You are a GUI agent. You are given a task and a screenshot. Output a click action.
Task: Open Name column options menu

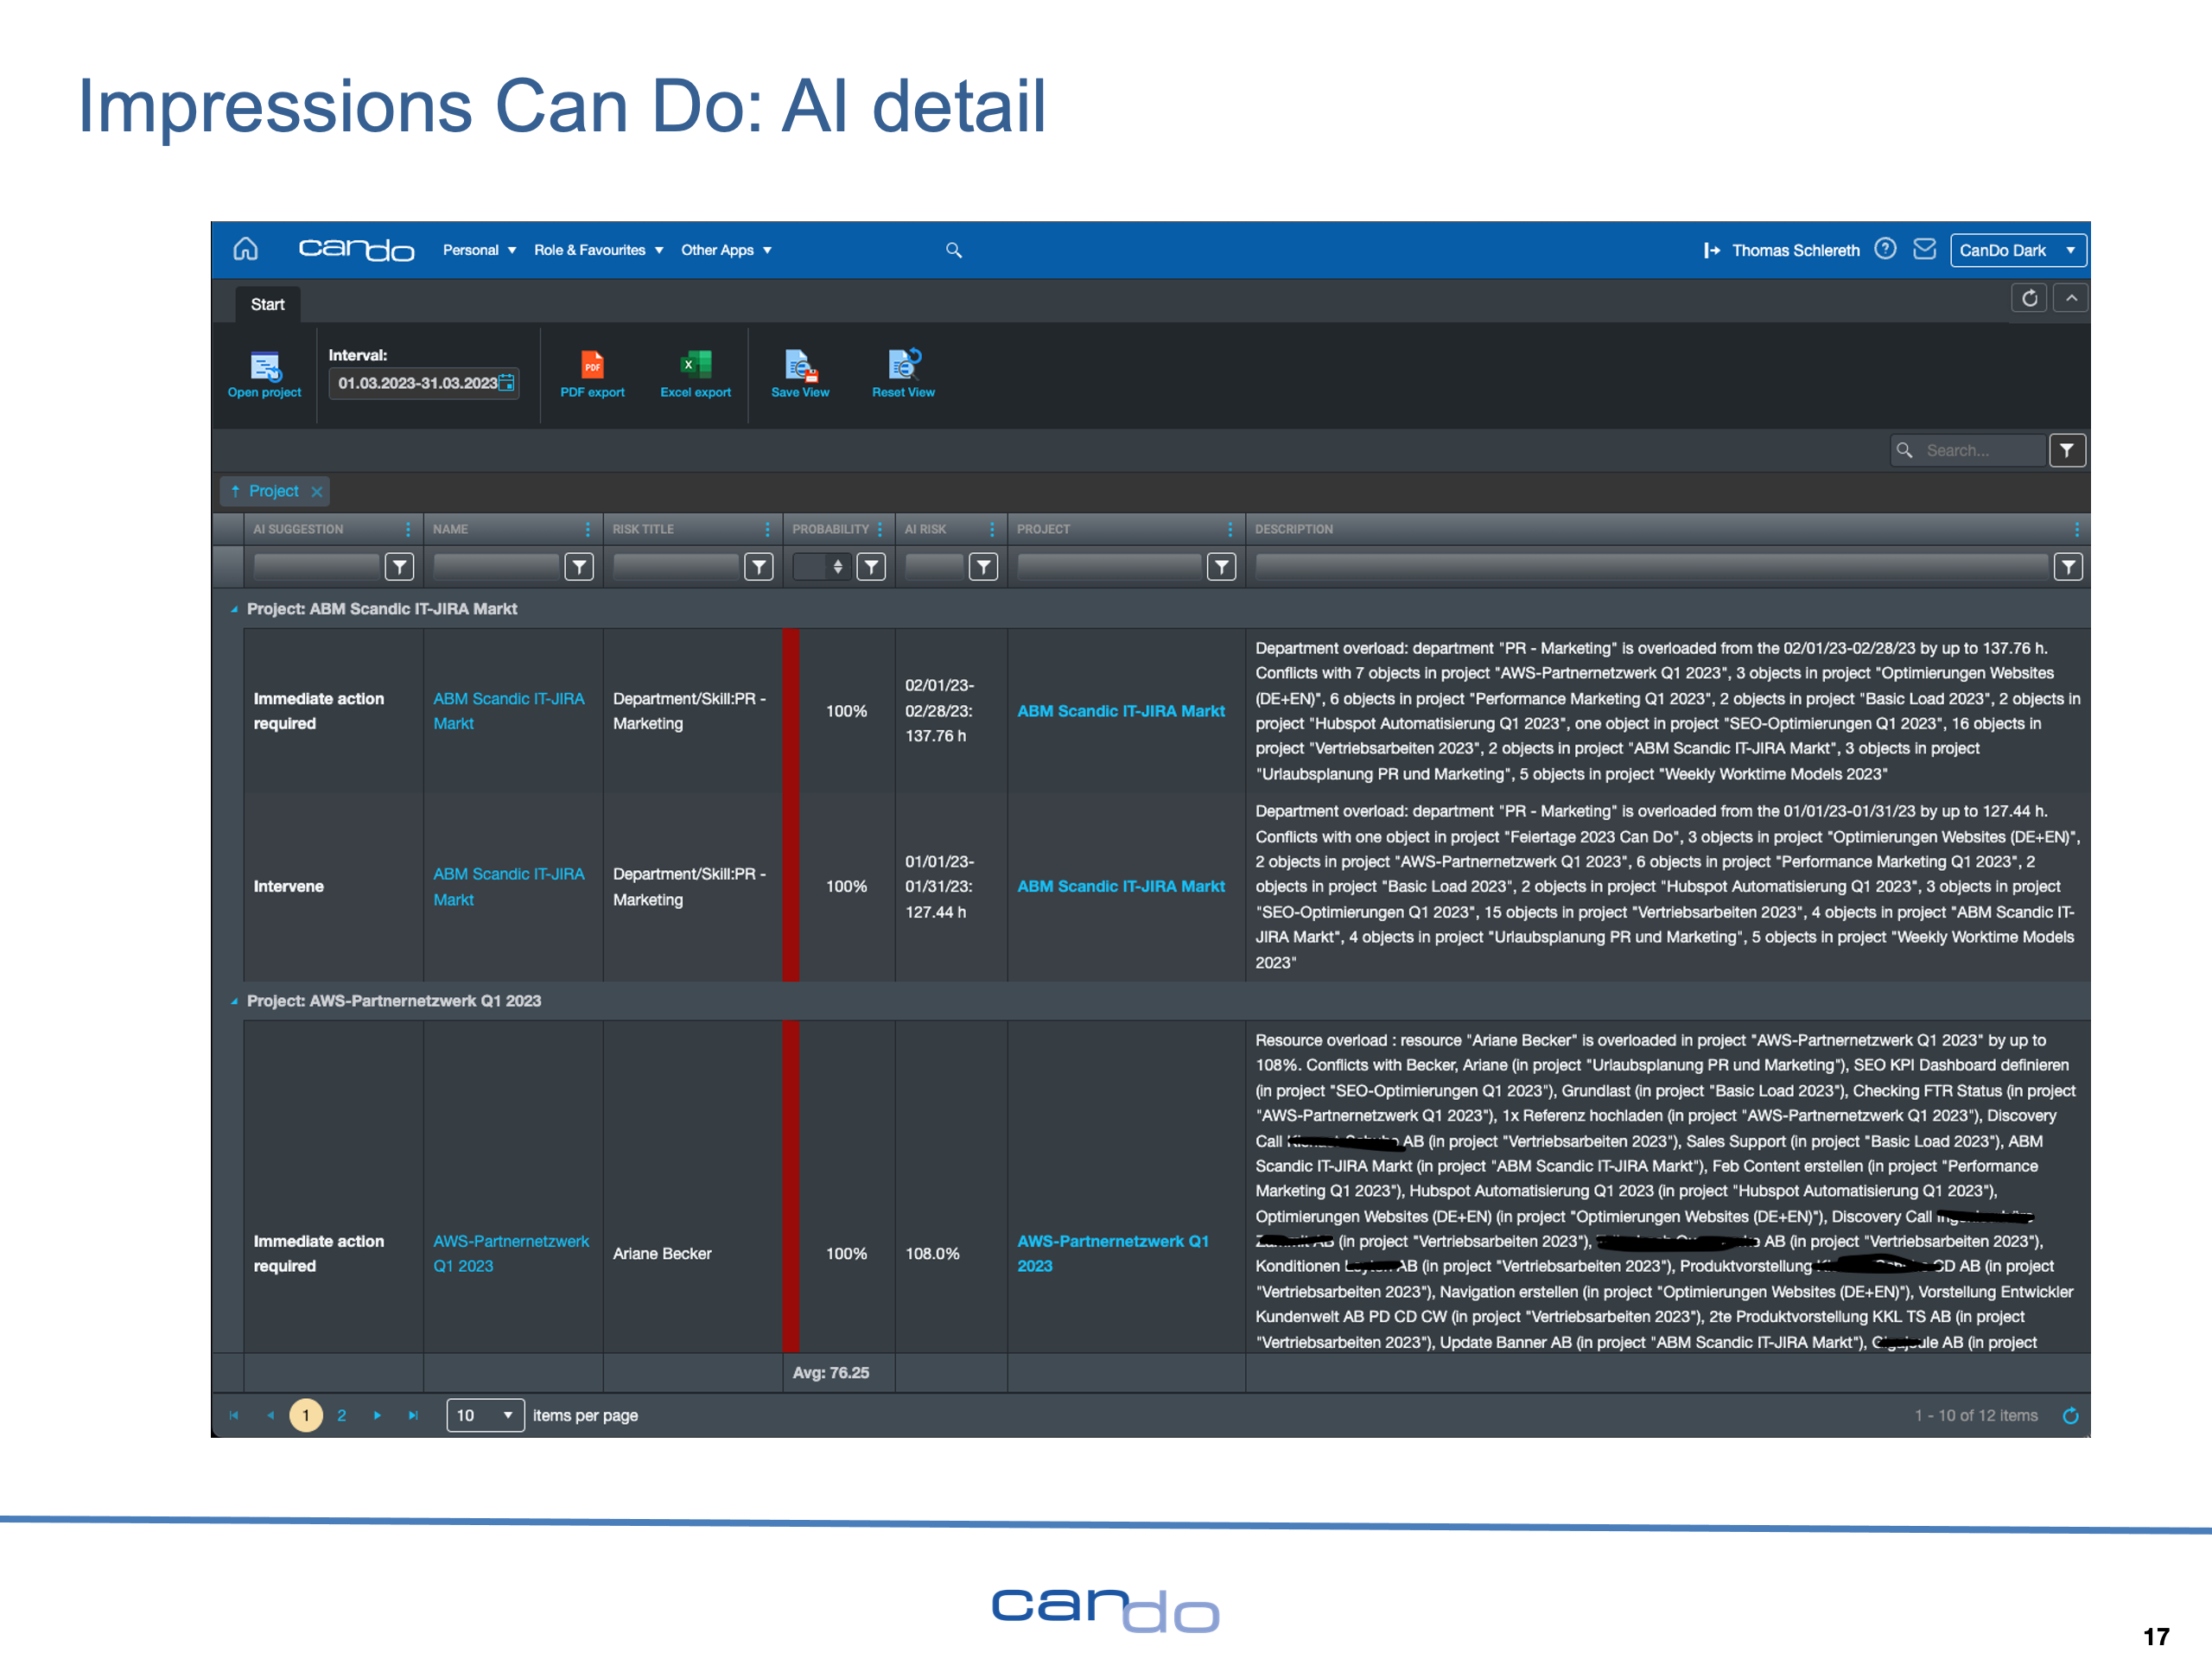point(588,530)
